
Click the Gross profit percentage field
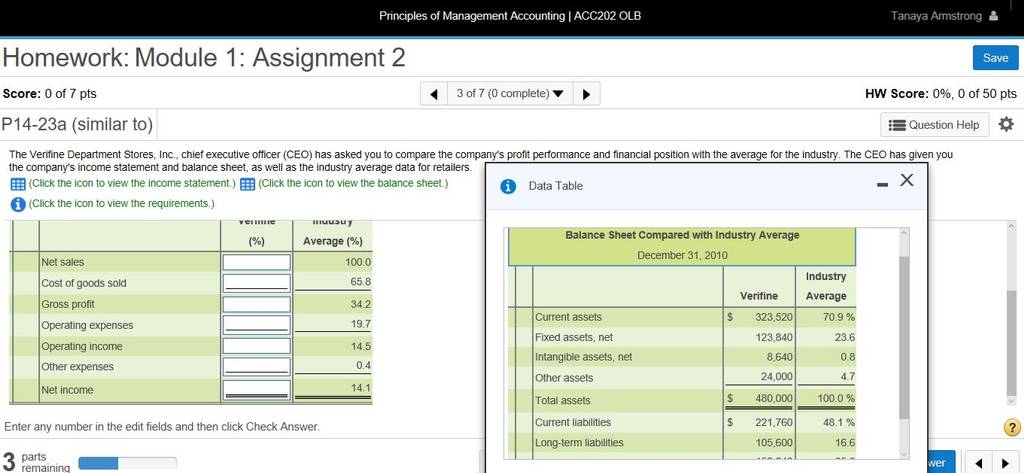click(257, 304)
